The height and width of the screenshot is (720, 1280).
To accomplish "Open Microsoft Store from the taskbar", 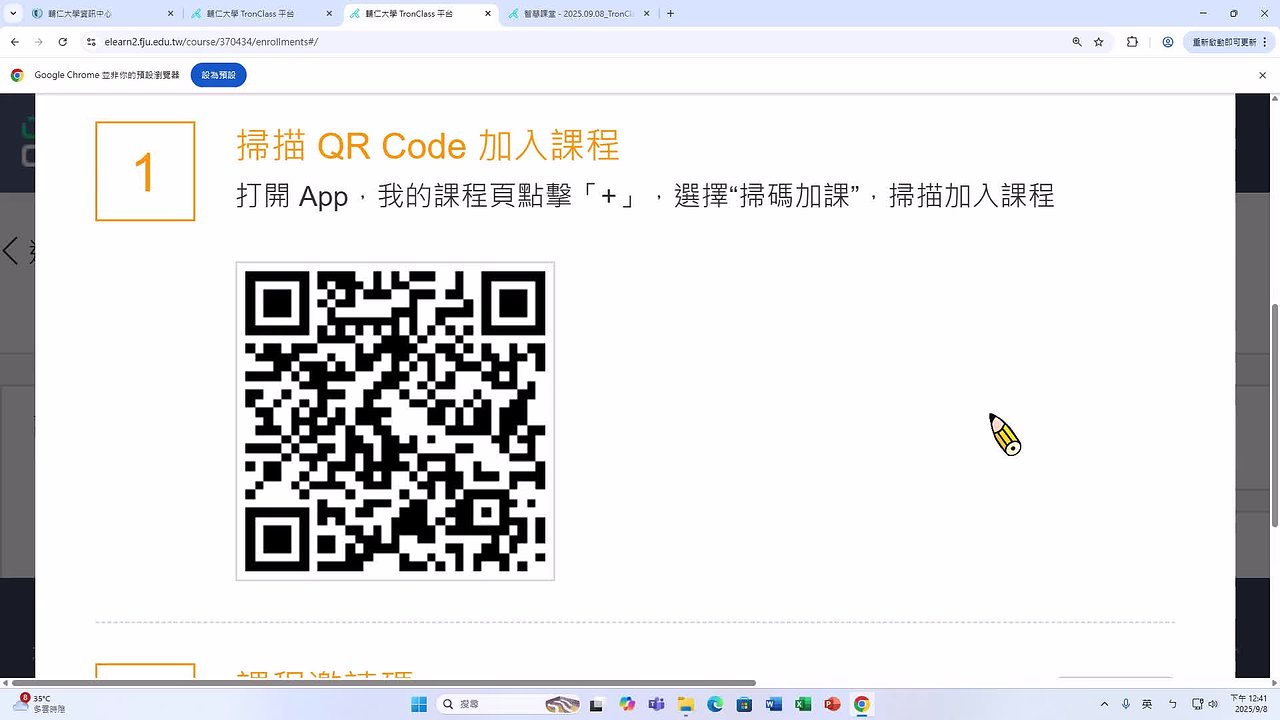I will (744, 704).
